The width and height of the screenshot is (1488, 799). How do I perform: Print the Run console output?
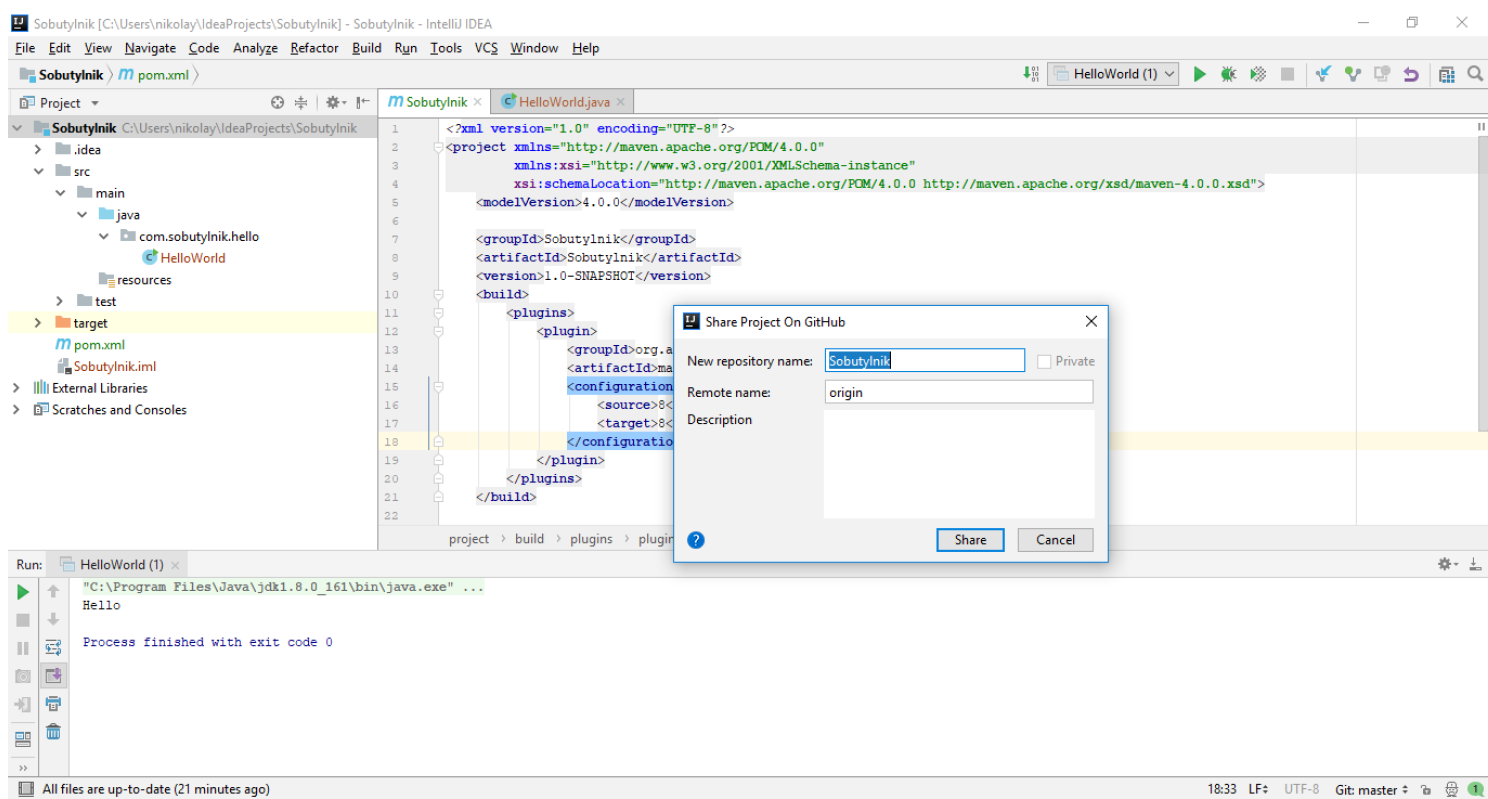(x=53, y=704)
